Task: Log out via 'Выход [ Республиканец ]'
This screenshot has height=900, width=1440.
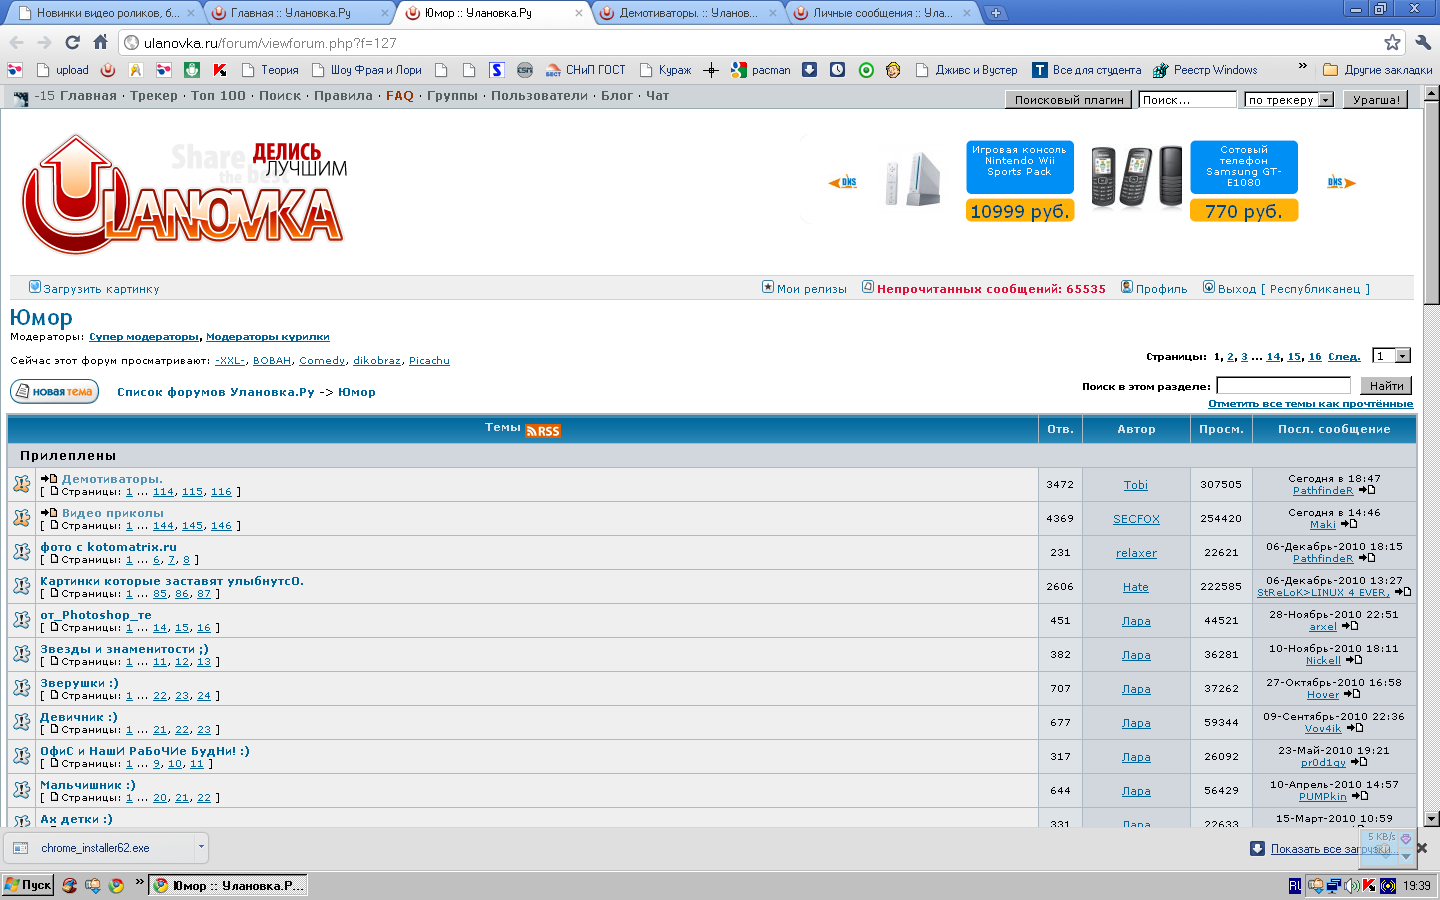Action: pyautogui.click(x=1294, y=289)
